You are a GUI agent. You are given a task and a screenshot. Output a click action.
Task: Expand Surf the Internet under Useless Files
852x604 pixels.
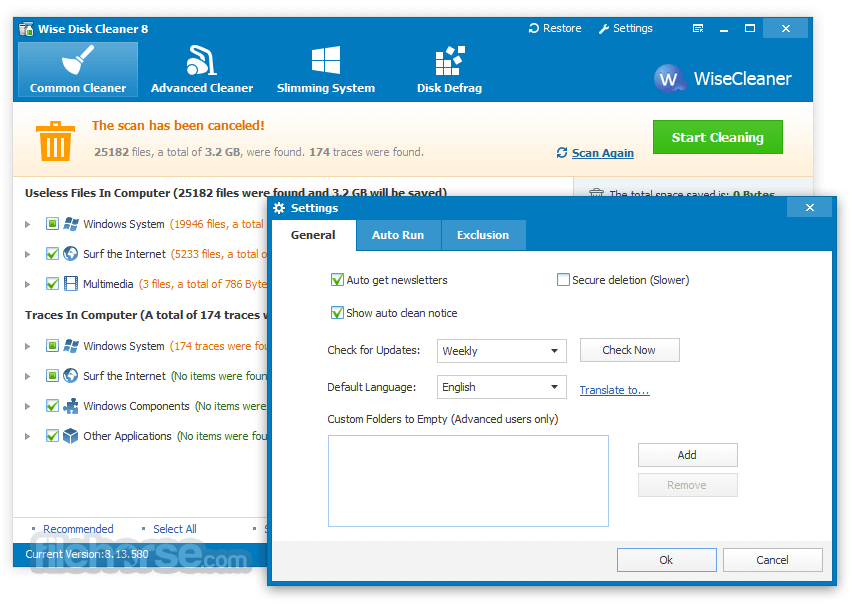(28, 254)
